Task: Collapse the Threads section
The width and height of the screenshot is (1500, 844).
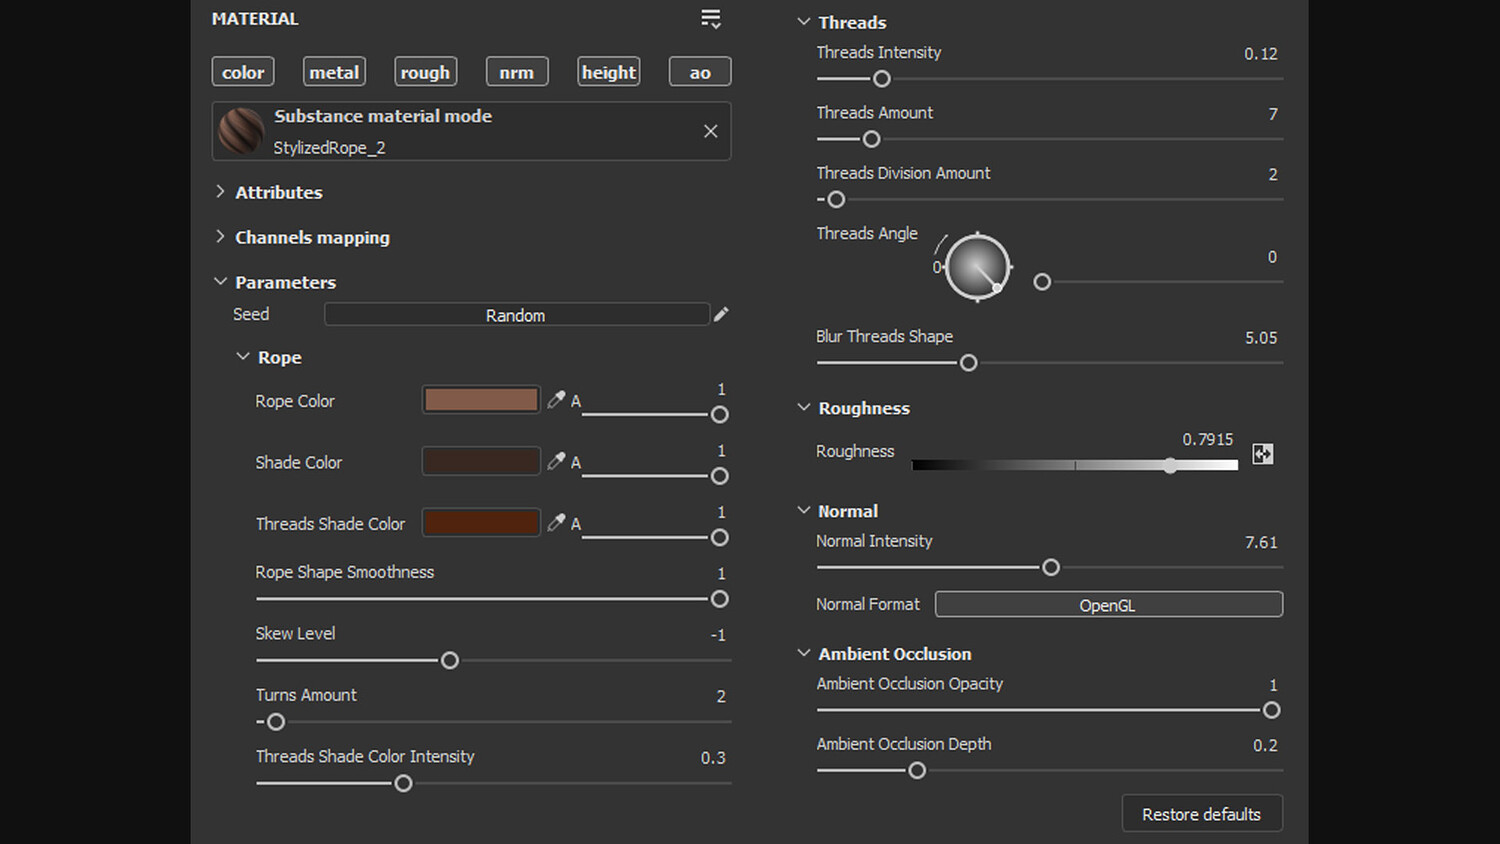Action: (x=804, y=22)
